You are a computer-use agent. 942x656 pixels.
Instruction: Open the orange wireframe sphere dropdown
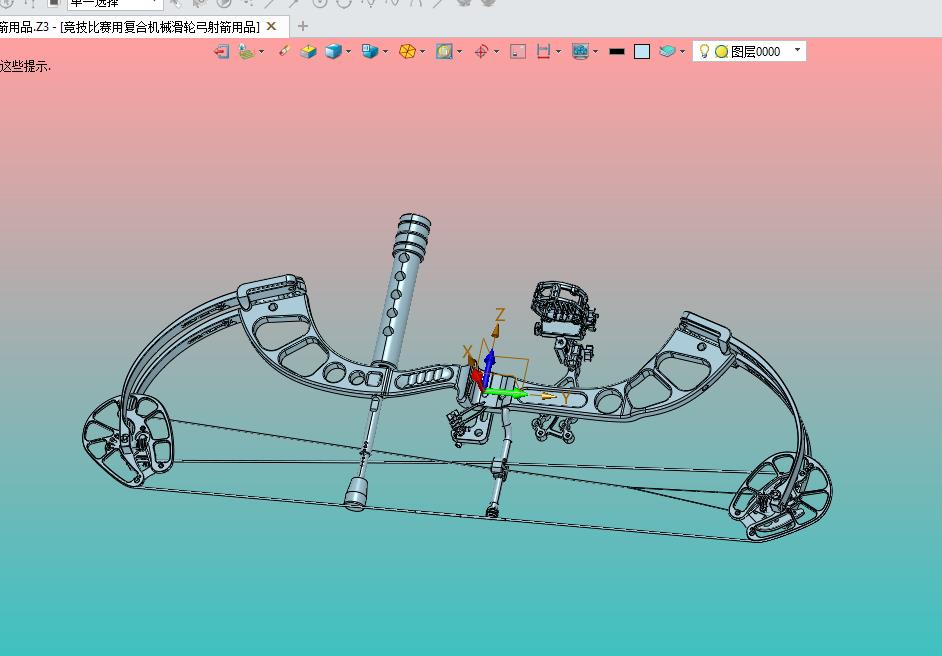point(422,52)
